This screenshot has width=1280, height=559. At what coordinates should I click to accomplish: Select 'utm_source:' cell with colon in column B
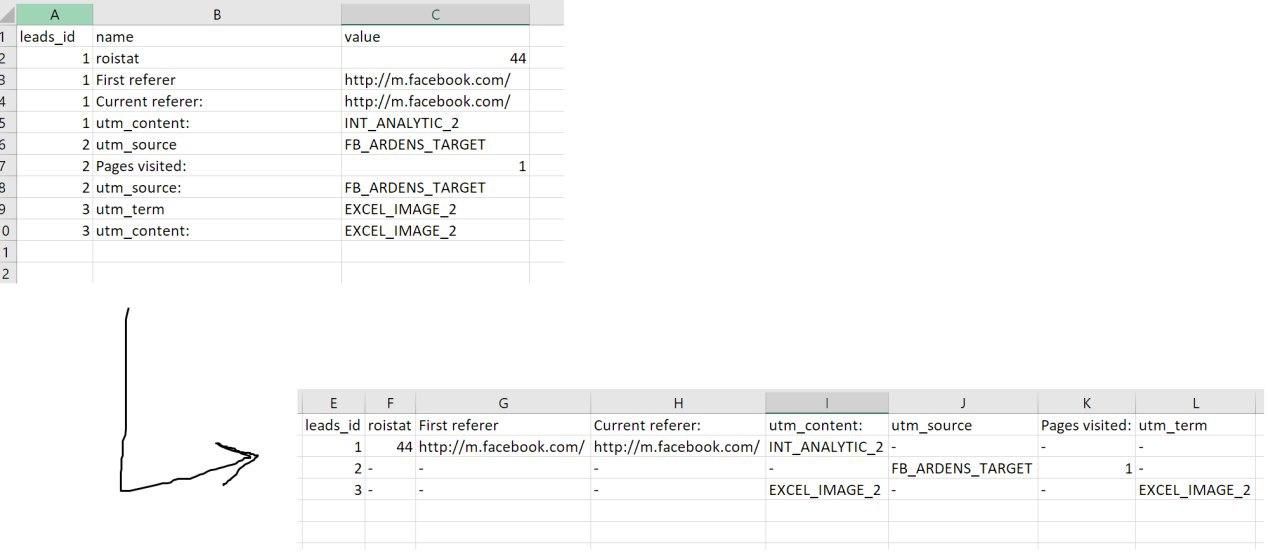[x=217, y=187]
